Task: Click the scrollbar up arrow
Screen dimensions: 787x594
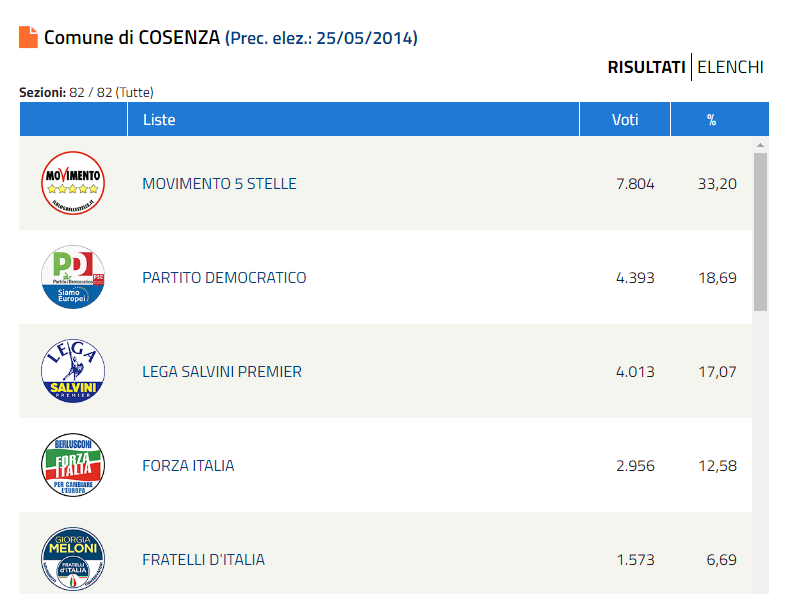Action: point(760,145)
